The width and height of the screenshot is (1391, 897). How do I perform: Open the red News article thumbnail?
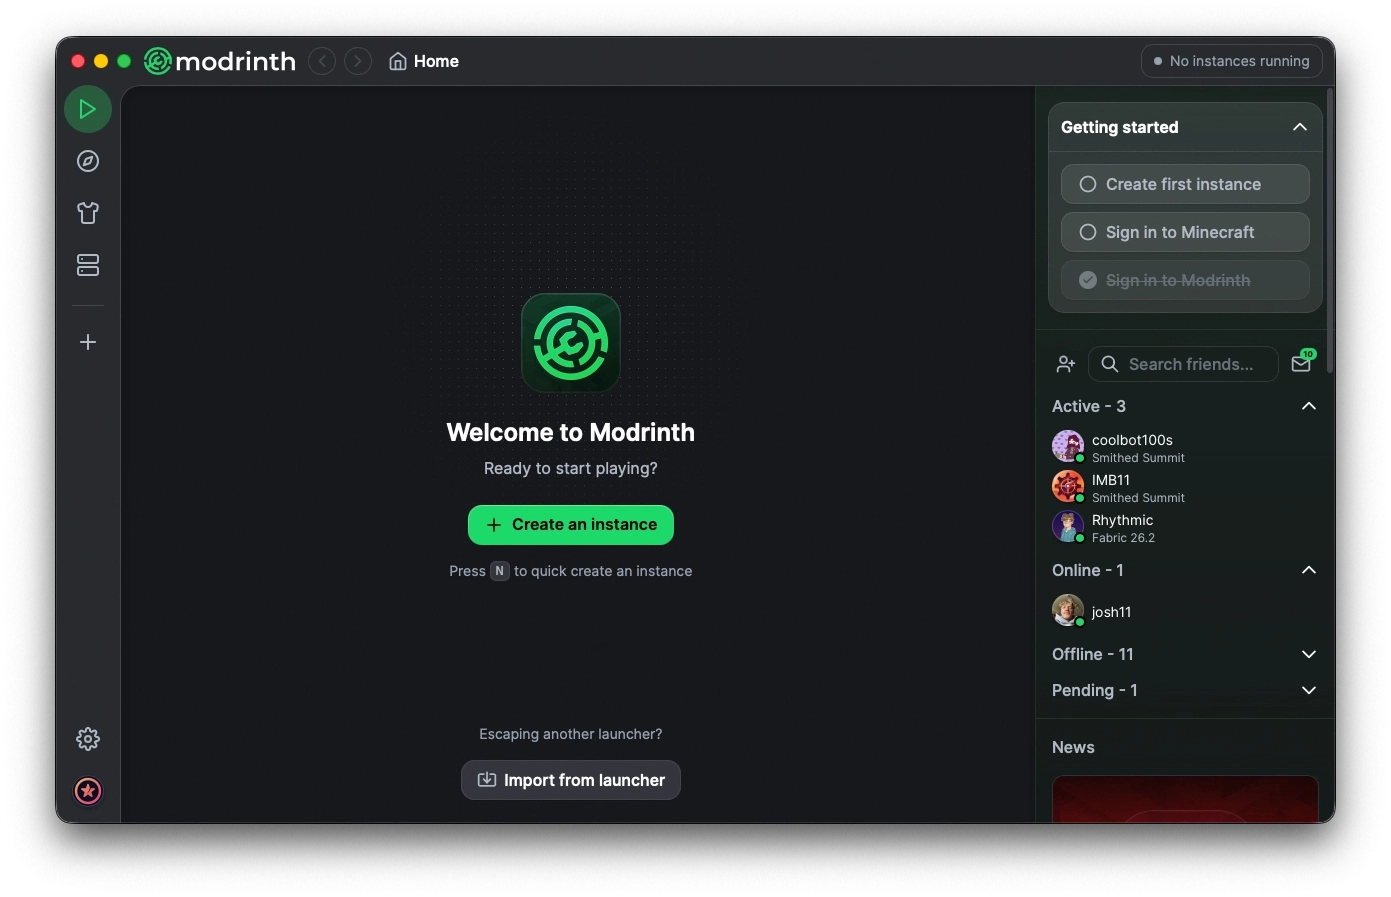(x=1185, y=799)
